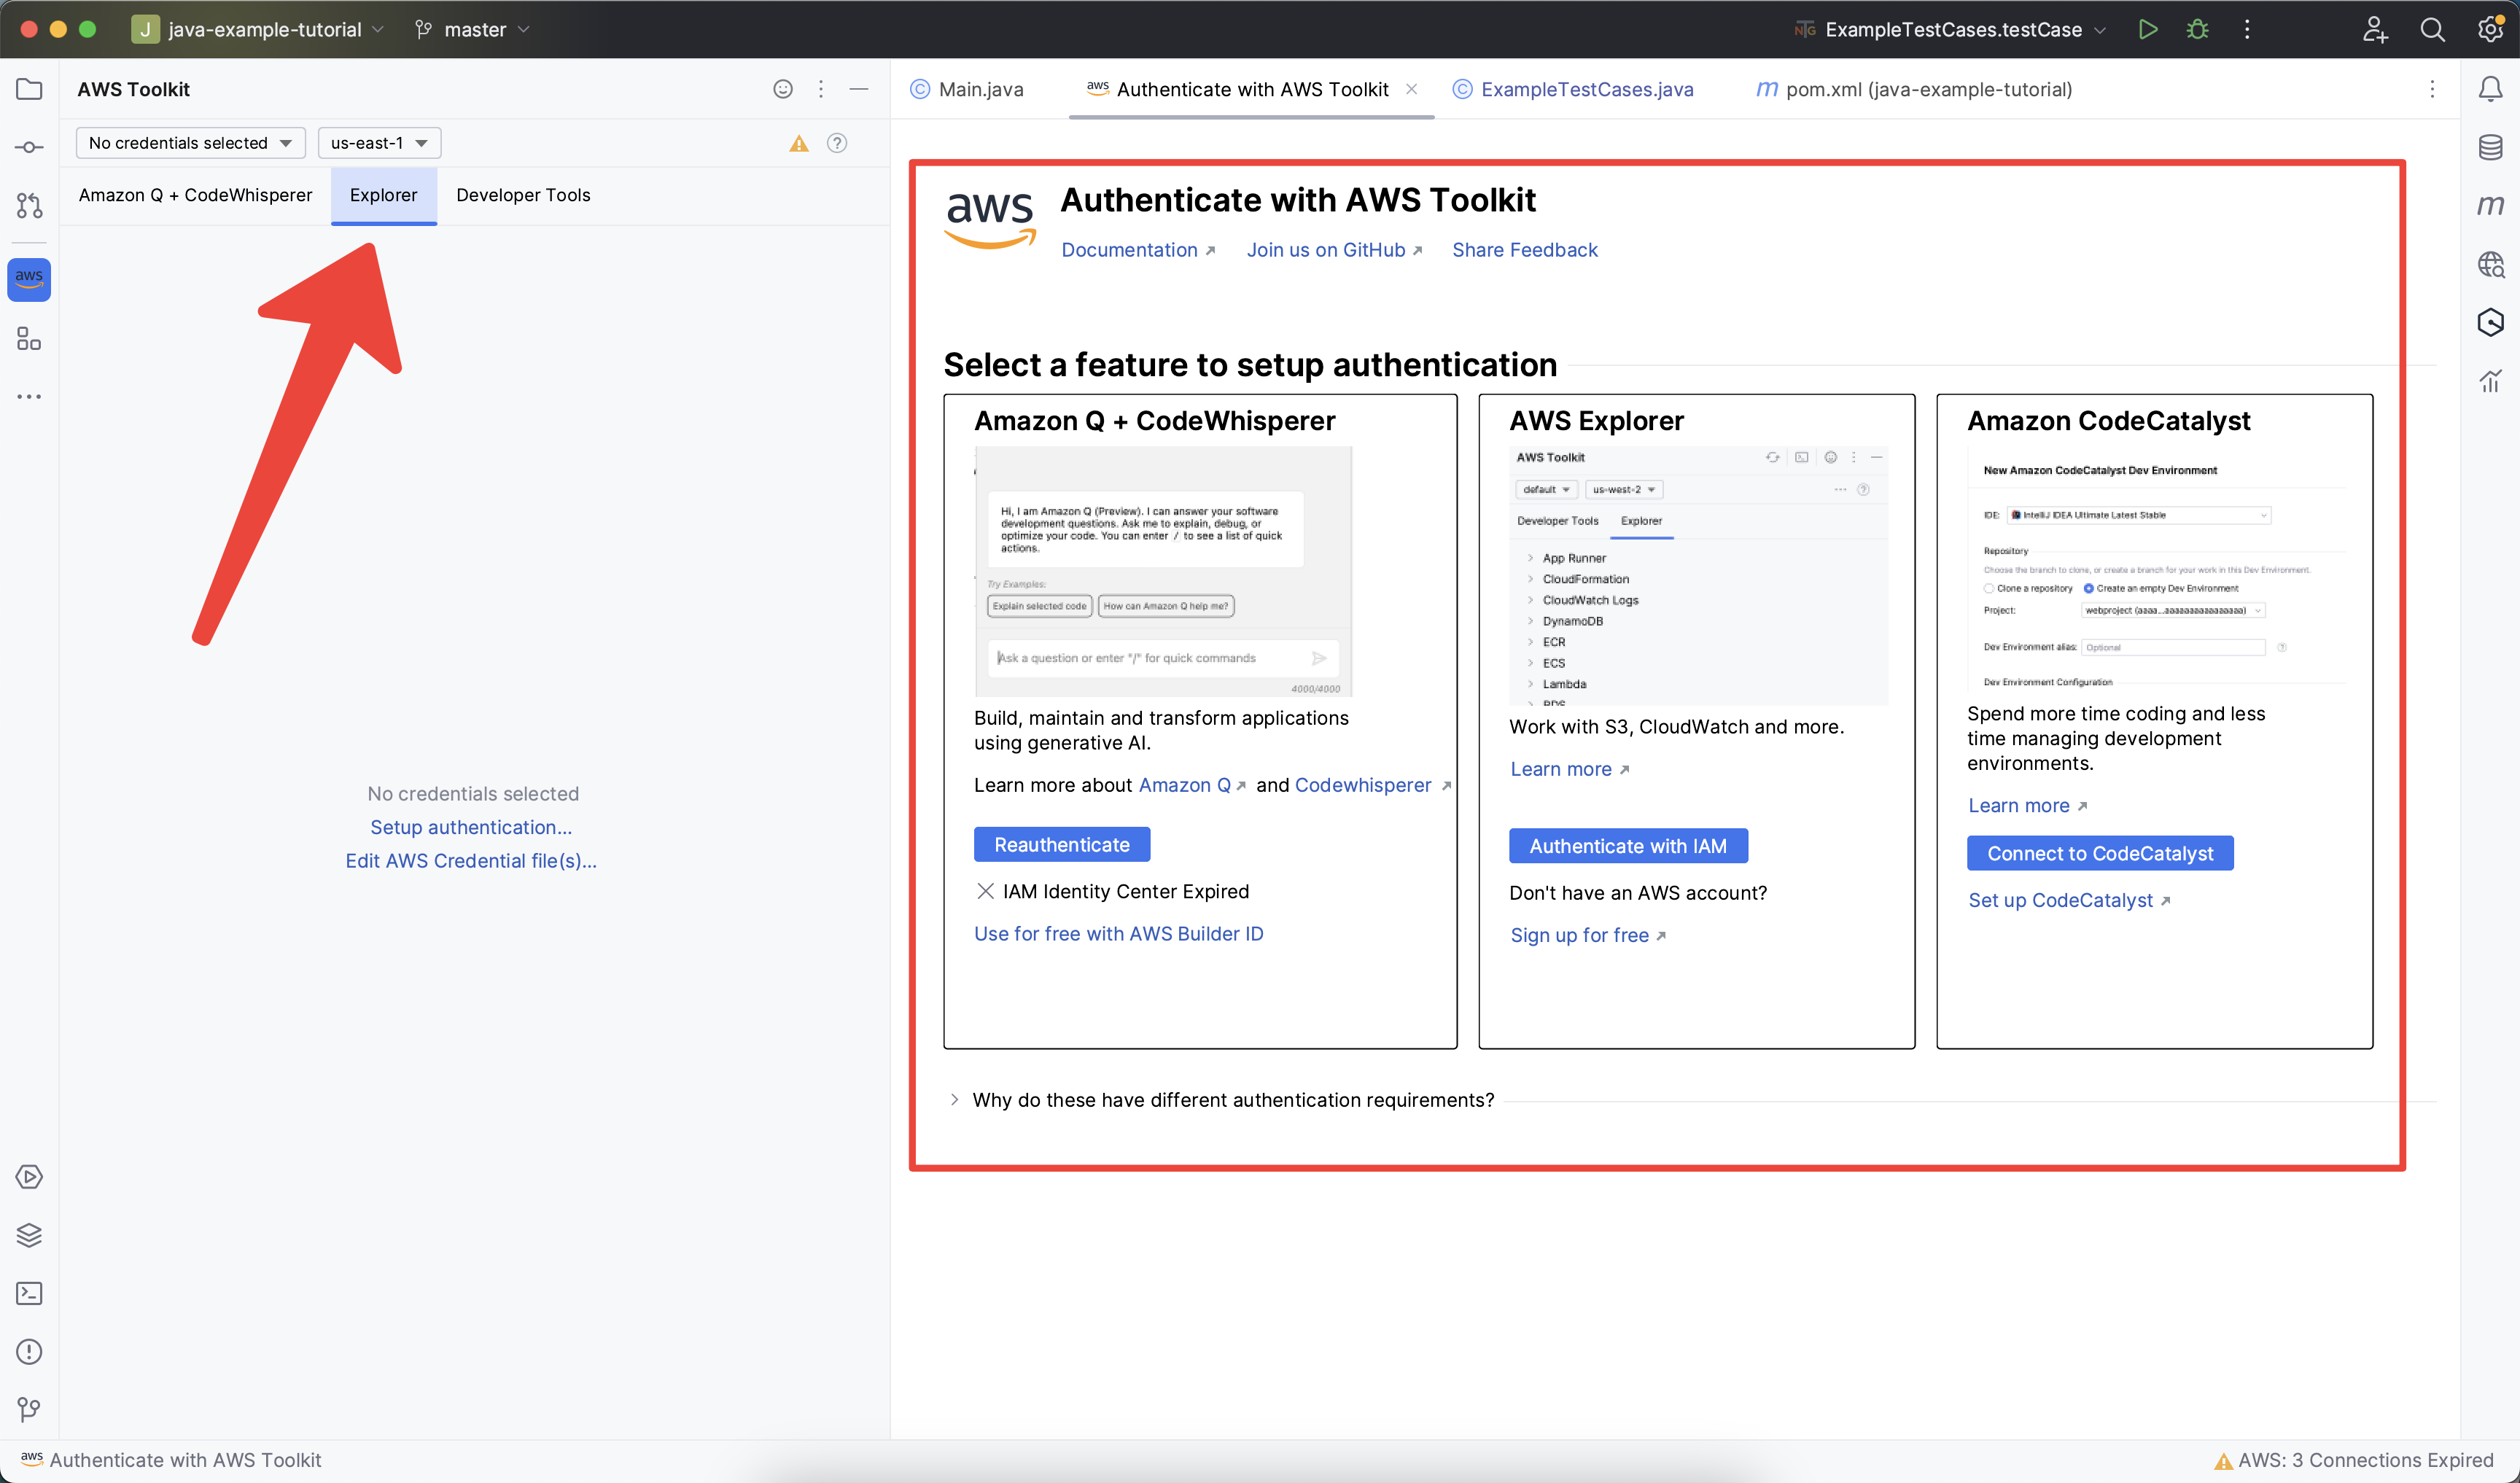Open the Git tool window icon at bottom
The image size is (2520, 1483).
pos(29,1409)
